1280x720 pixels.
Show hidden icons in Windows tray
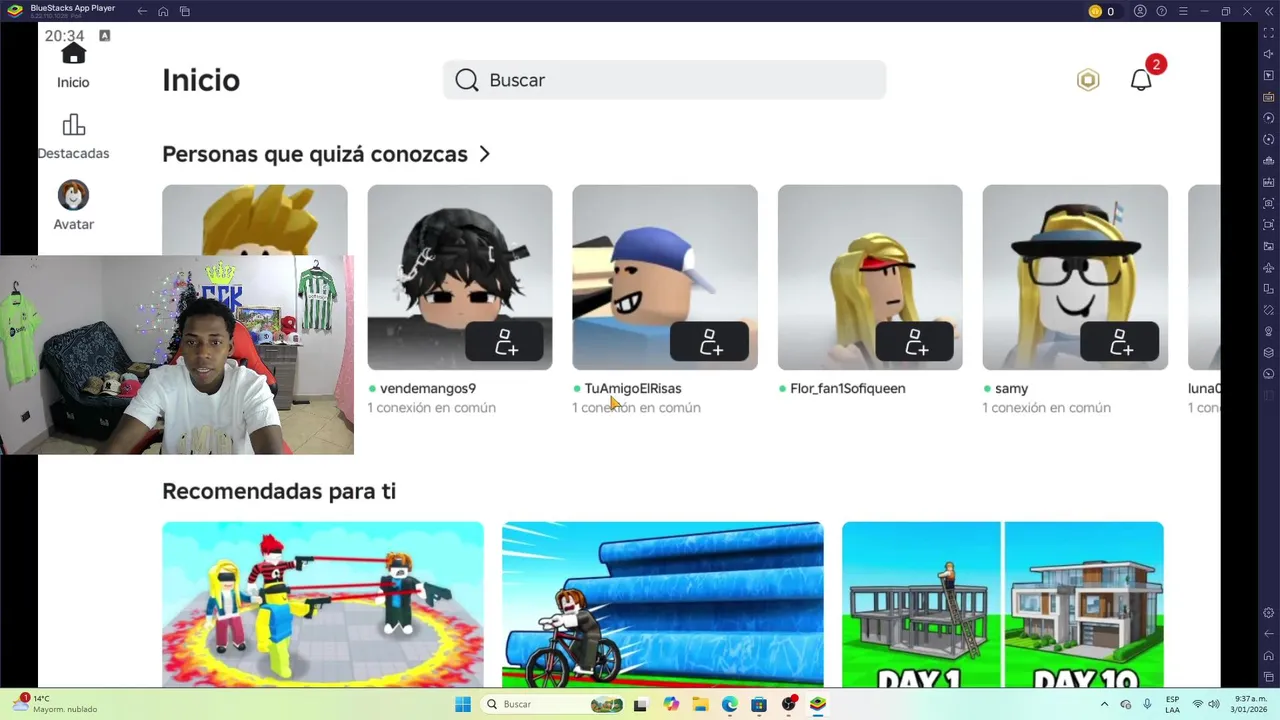[x=1104, y=704]
